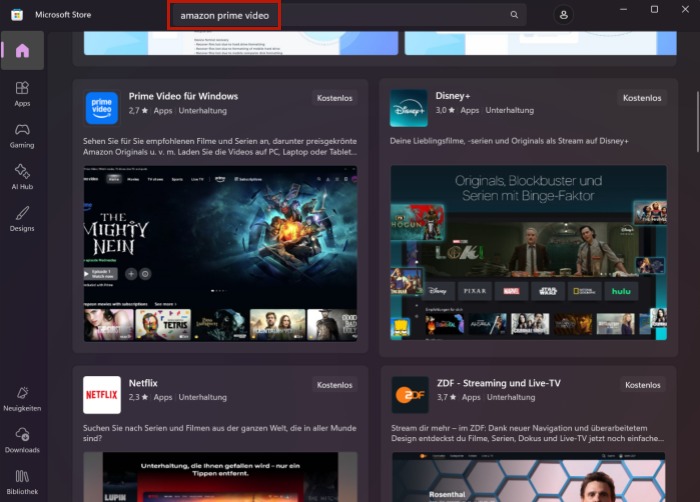Click Unterhaltung category under Disney+
The height and width of the screenshot is (502, 700).
click(509, 110)
